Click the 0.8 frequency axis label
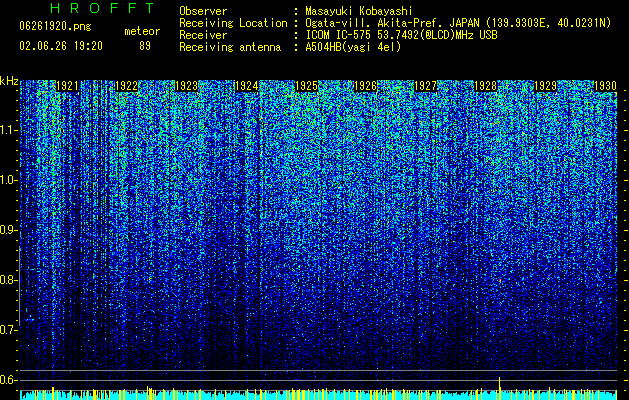This screenshot has width=629, height=400. coord(9,280)
